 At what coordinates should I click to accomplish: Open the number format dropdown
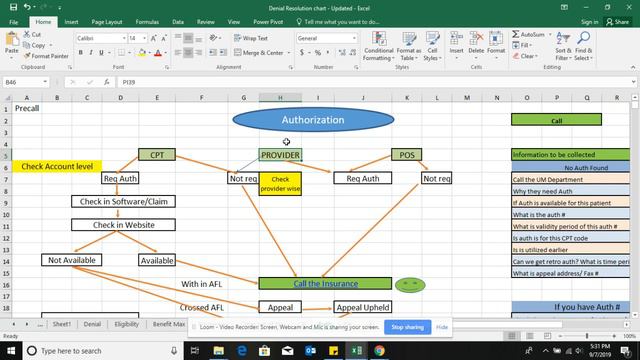(x=354, y=38)
